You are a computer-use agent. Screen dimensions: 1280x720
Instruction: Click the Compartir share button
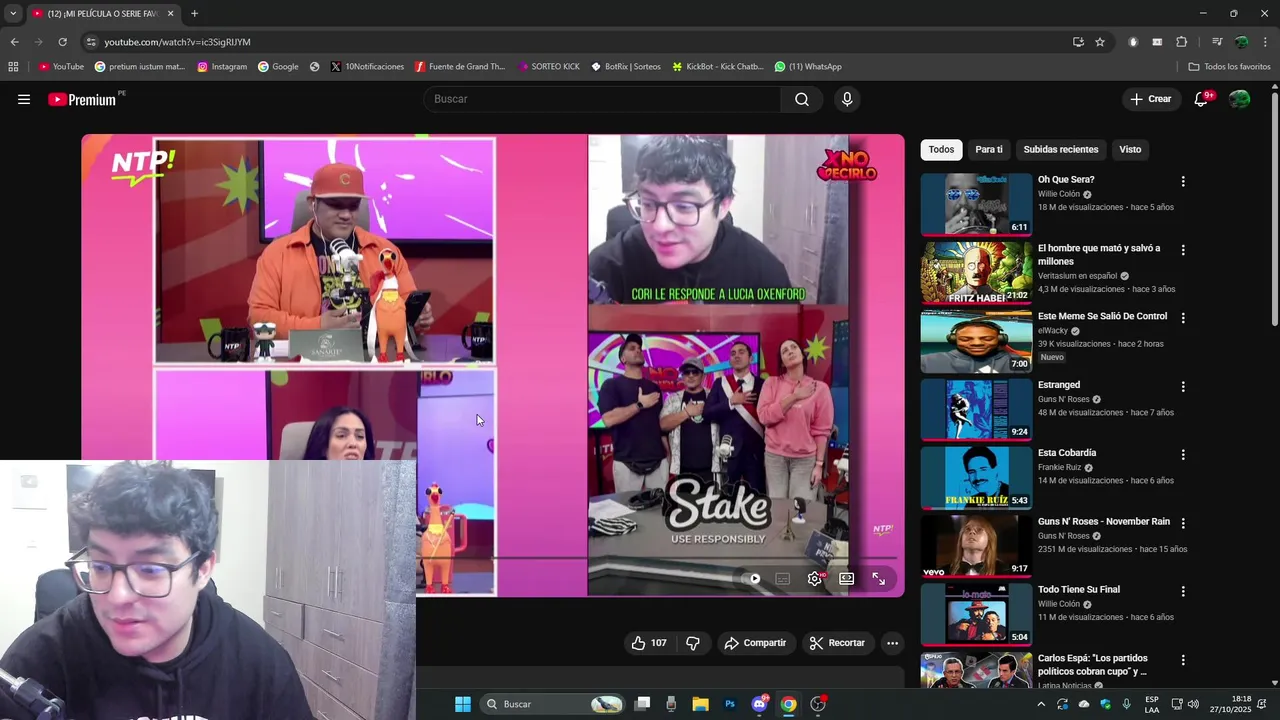[755, 643]
